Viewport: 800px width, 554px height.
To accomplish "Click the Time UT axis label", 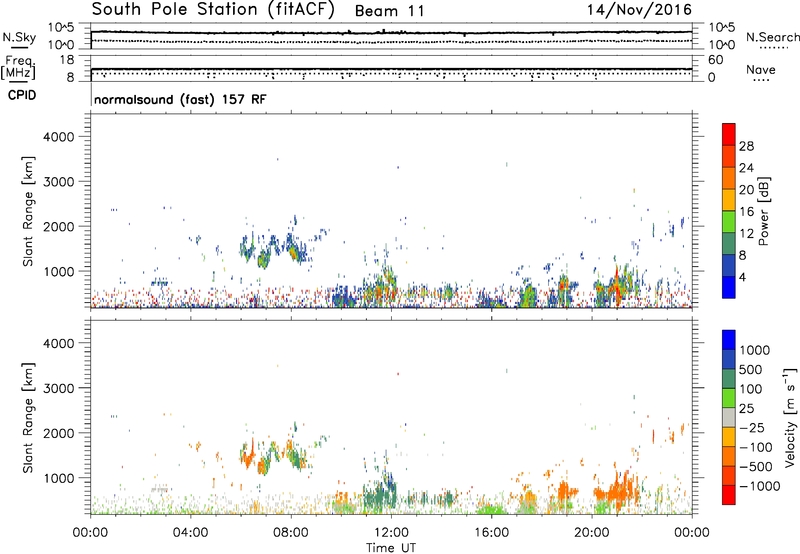I will [391, 548].
